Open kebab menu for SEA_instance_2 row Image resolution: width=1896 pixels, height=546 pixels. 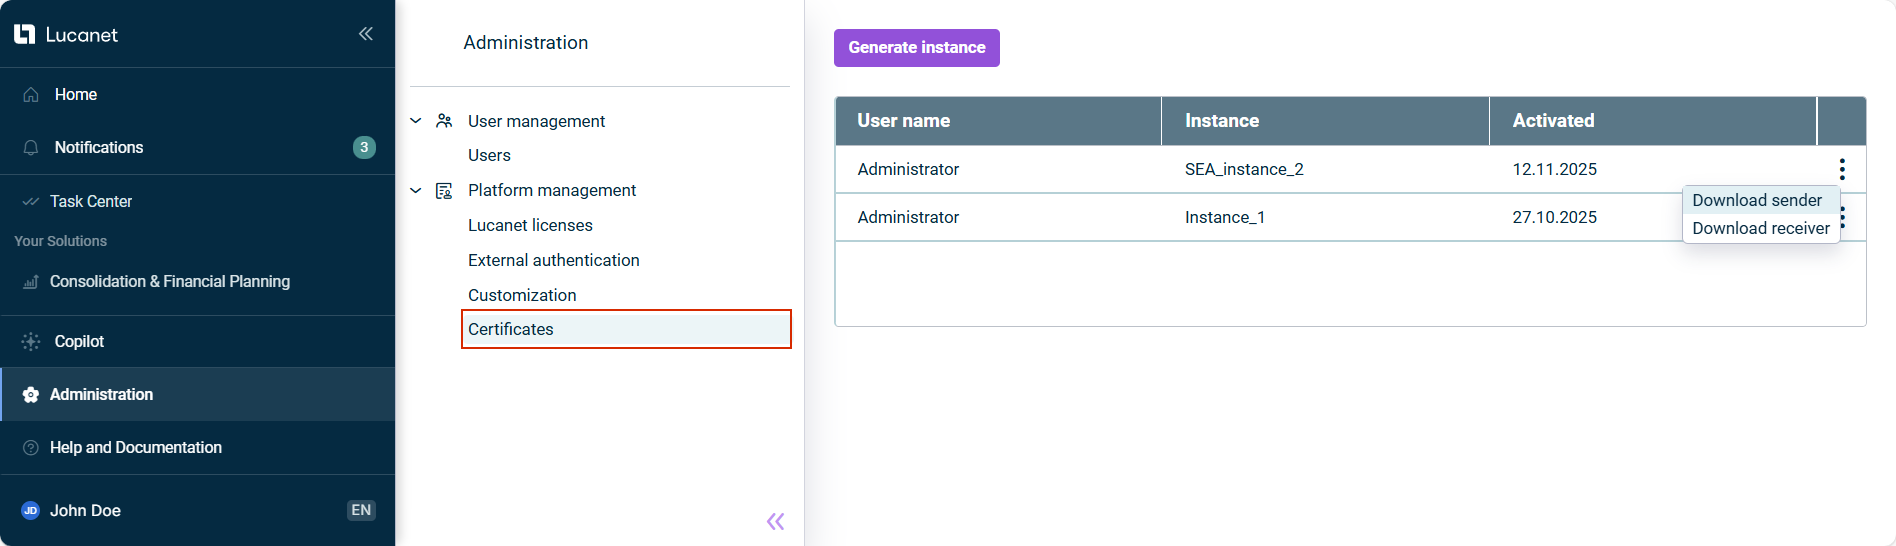tap(1841, 169)
